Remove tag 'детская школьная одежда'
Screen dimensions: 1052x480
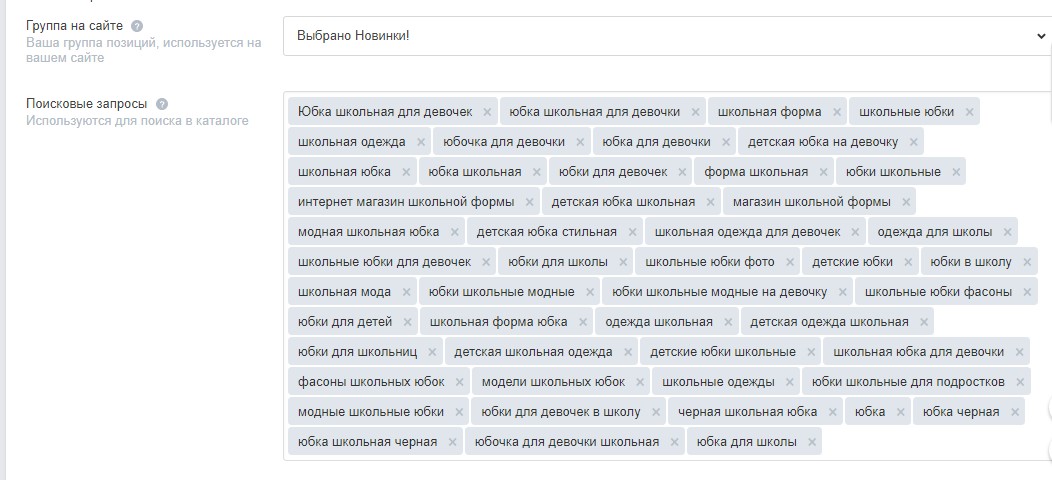point(627,352)
